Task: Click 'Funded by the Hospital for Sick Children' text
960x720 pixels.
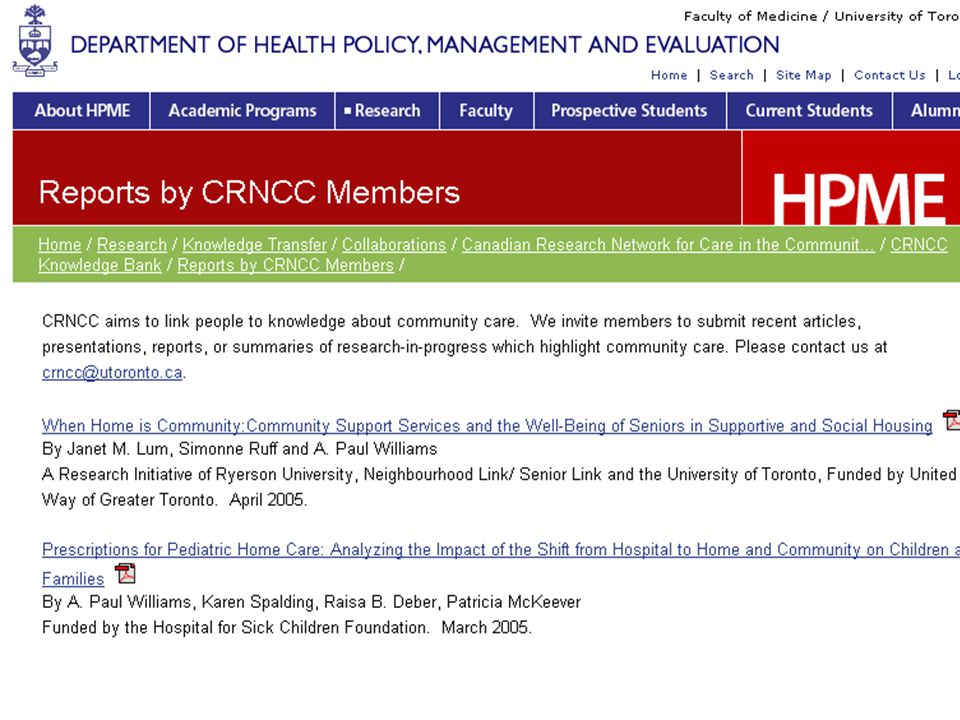Action: click(x=287, y=628)
